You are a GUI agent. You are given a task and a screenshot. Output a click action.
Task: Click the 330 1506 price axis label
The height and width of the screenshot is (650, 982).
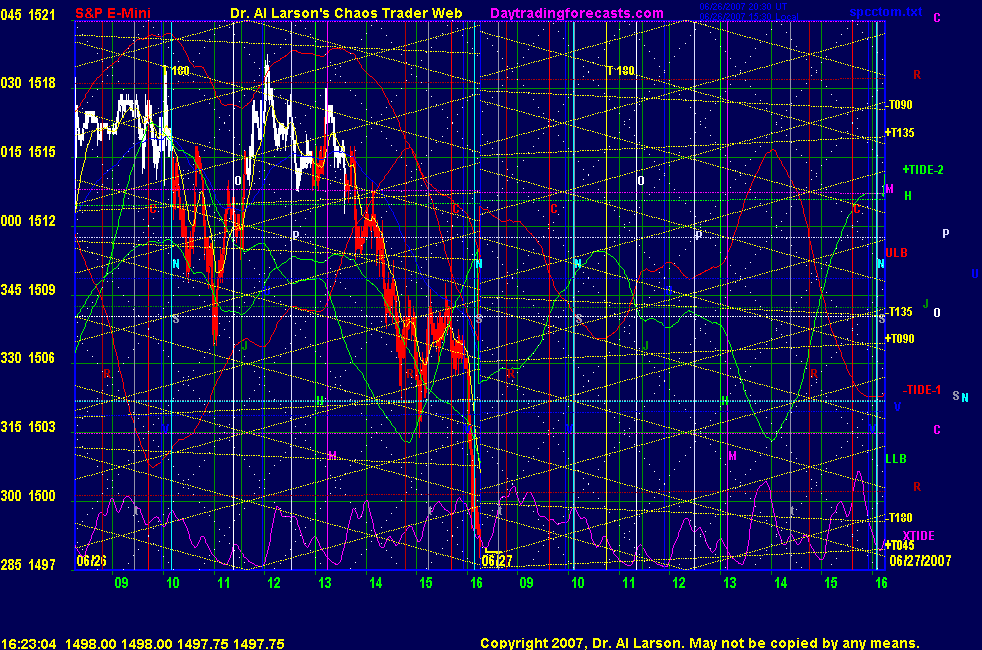tap(28, 358)
